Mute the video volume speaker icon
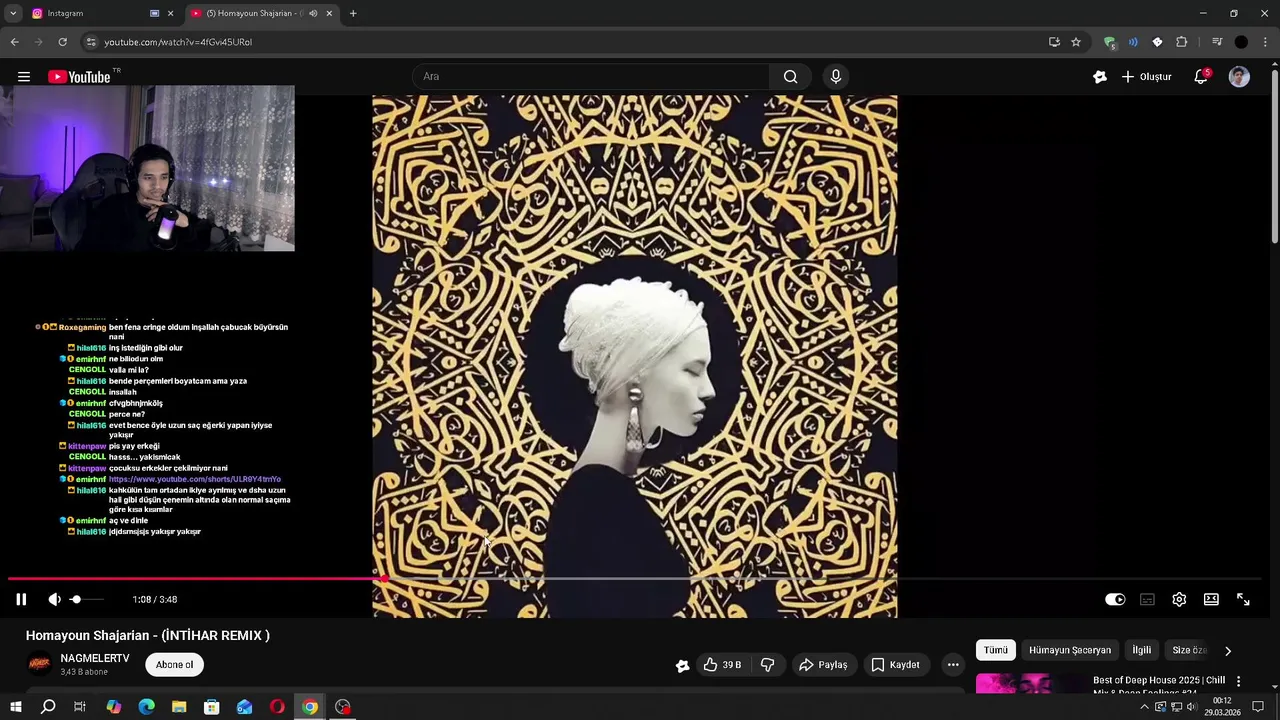 54,599
